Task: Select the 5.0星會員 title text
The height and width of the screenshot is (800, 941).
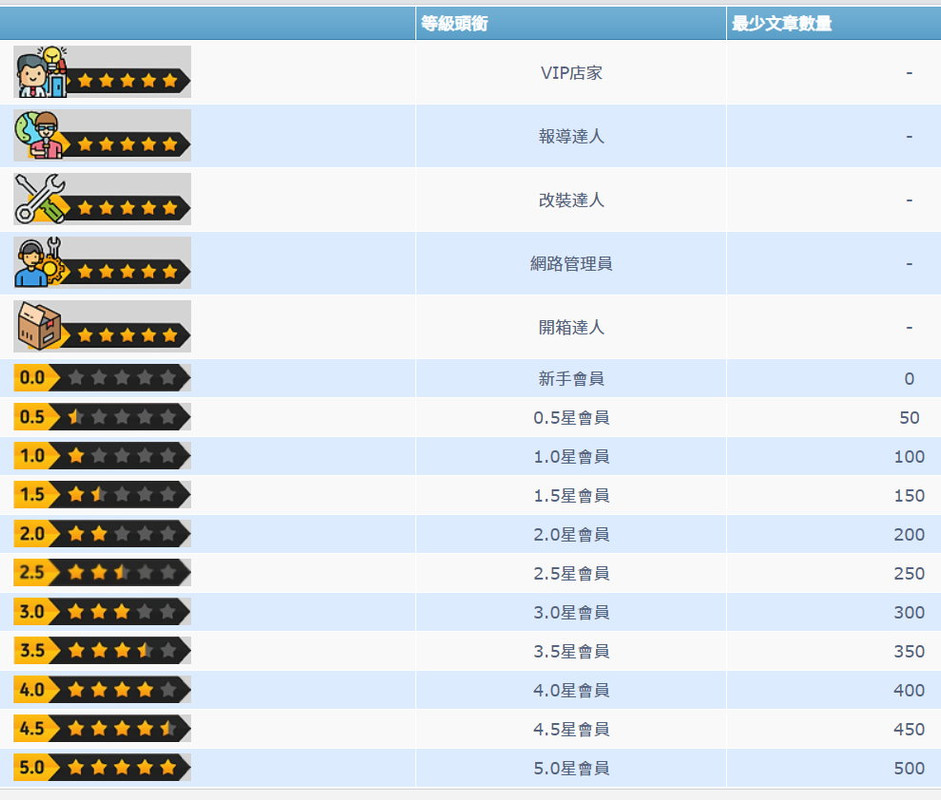Action: point(571,769)
